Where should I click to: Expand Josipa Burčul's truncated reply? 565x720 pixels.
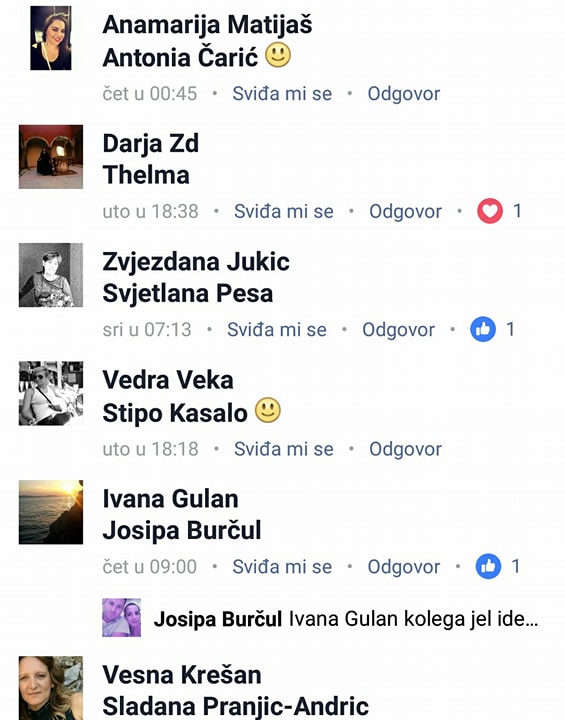pyautogui.click(x=345, y=619)
